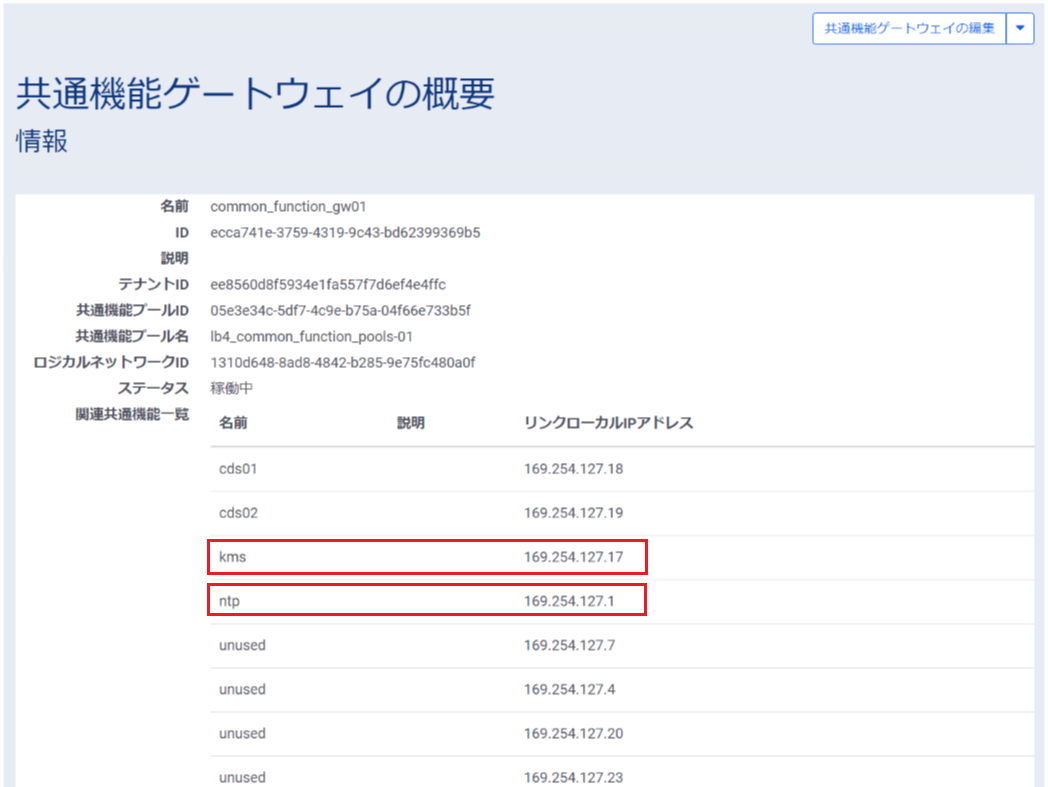Screen dimensions: 1048x787
Task: Select the cds01 entry in the table
Action: click(238, 469)
